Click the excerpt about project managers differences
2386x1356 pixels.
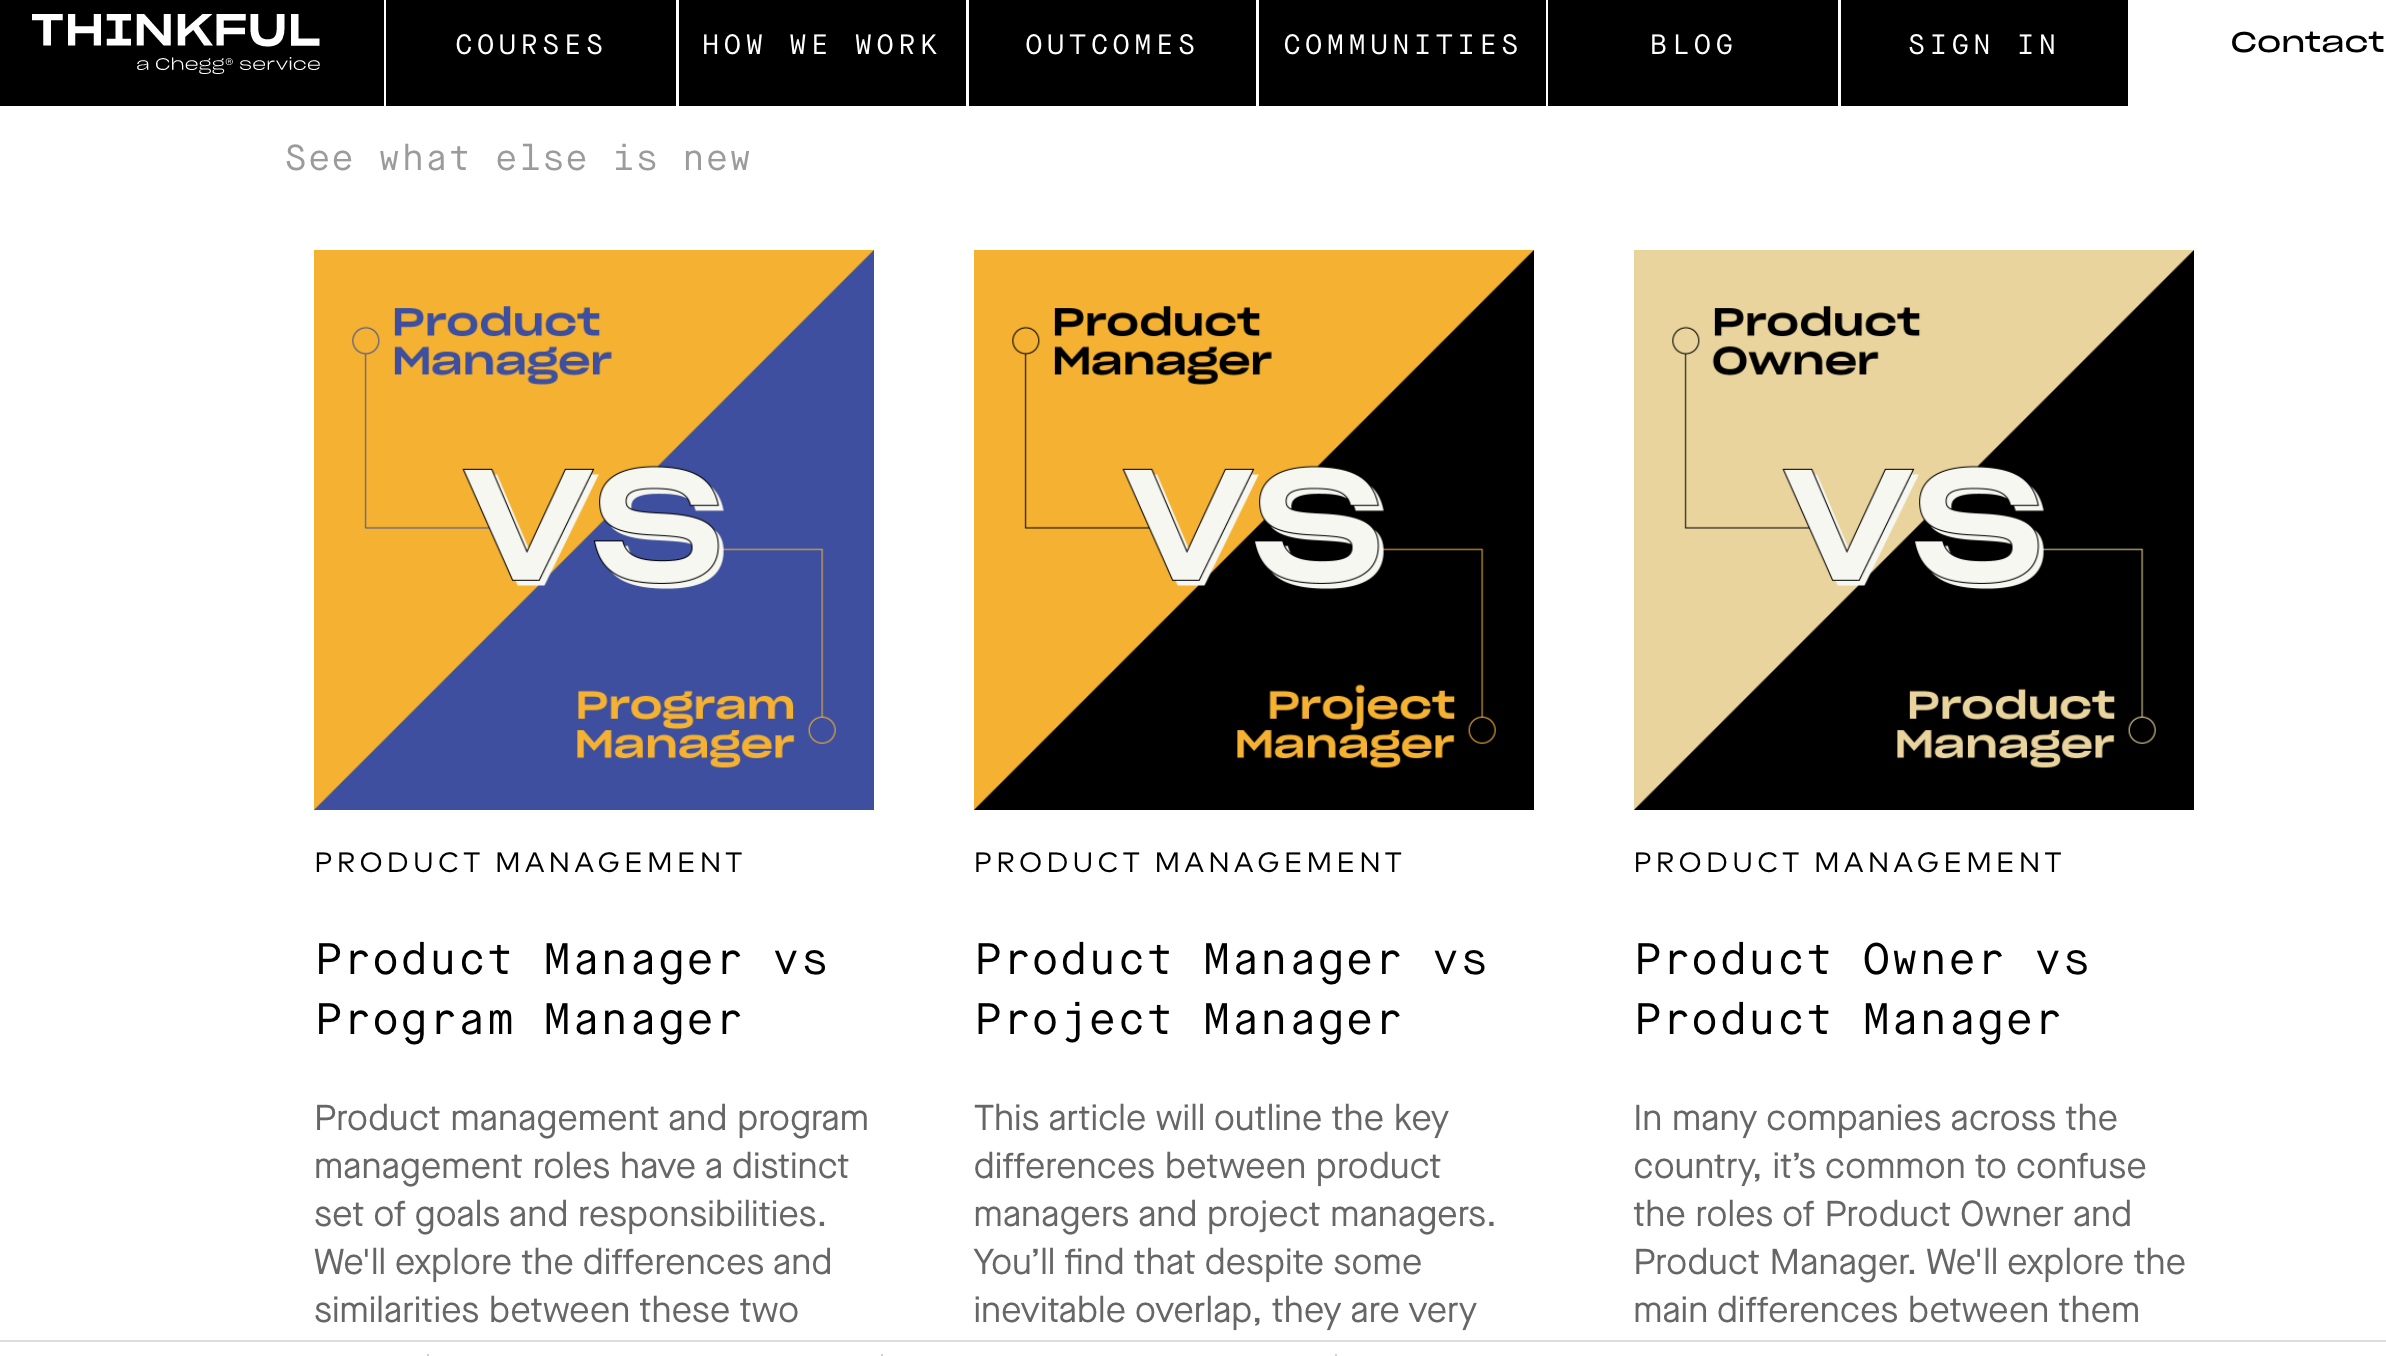(x=1235, y=1214)
